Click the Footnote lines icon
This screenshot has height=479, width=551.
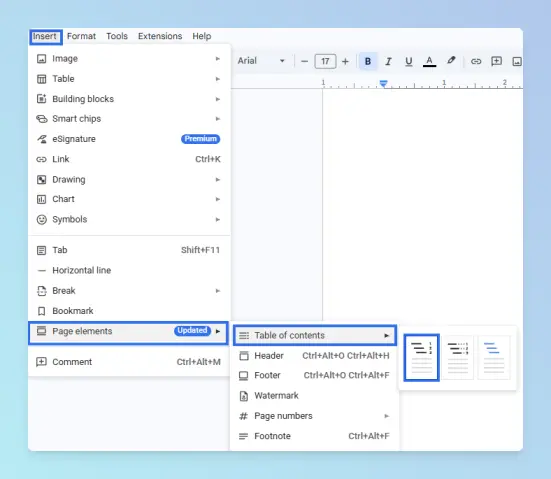pyautogui.click(x=244, y=436)
